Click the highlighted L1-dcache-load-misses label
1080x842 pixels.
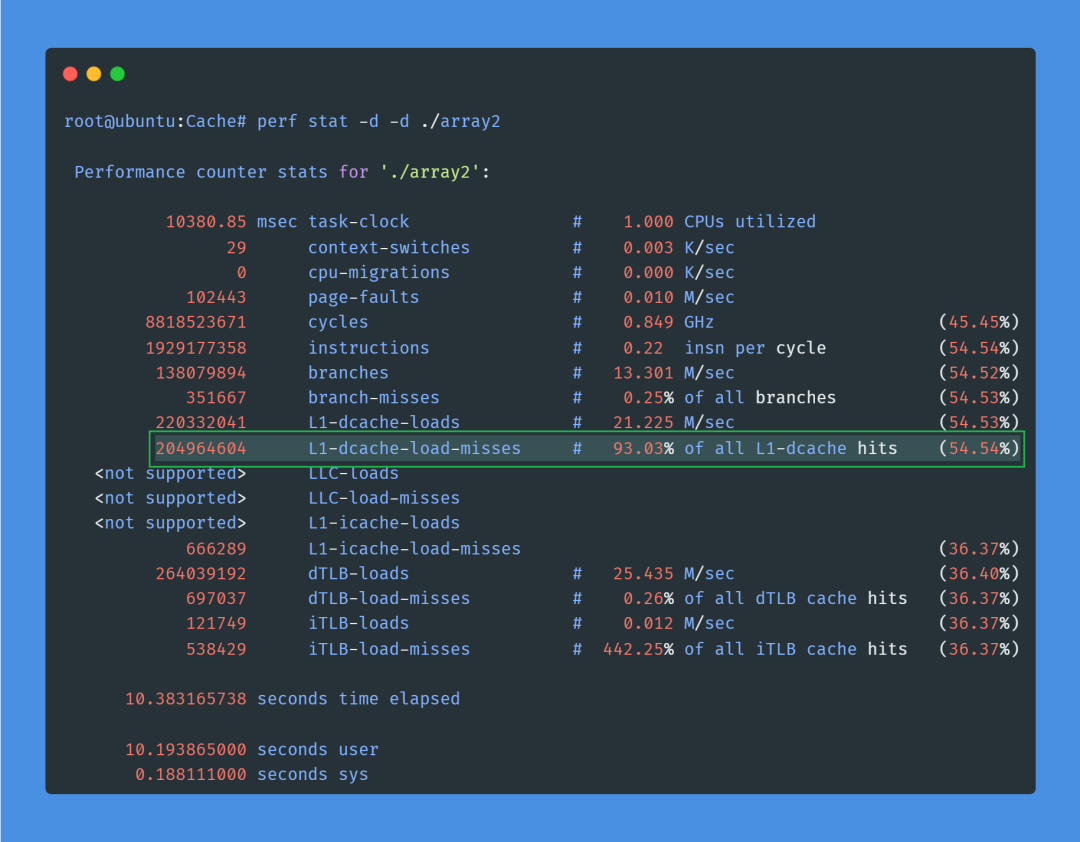tap(414, 448)
